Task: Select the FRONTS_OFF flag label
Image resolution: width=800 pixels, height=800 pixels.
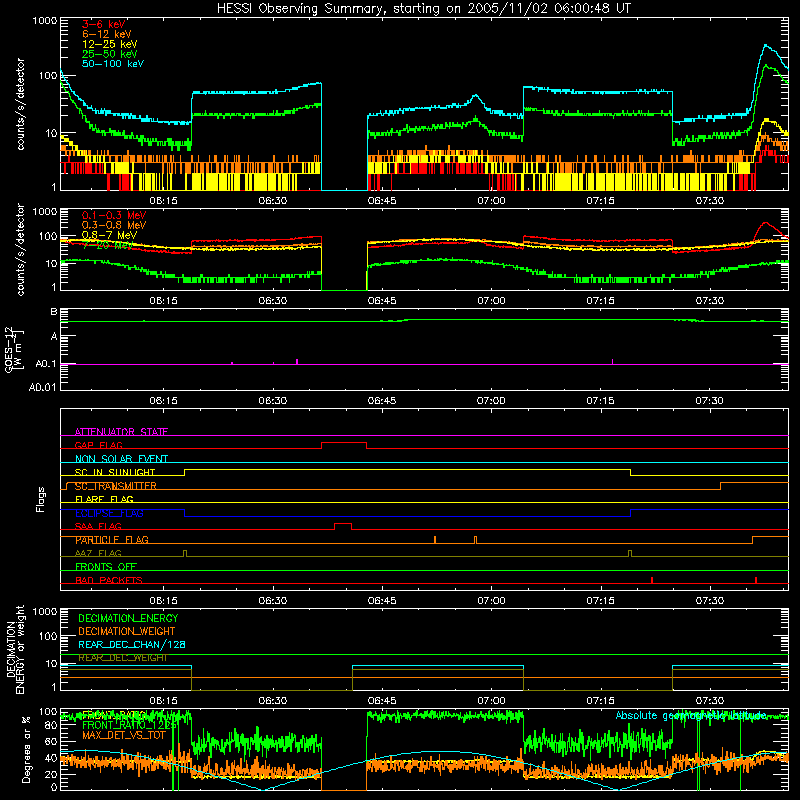Action: click(106, 566)
